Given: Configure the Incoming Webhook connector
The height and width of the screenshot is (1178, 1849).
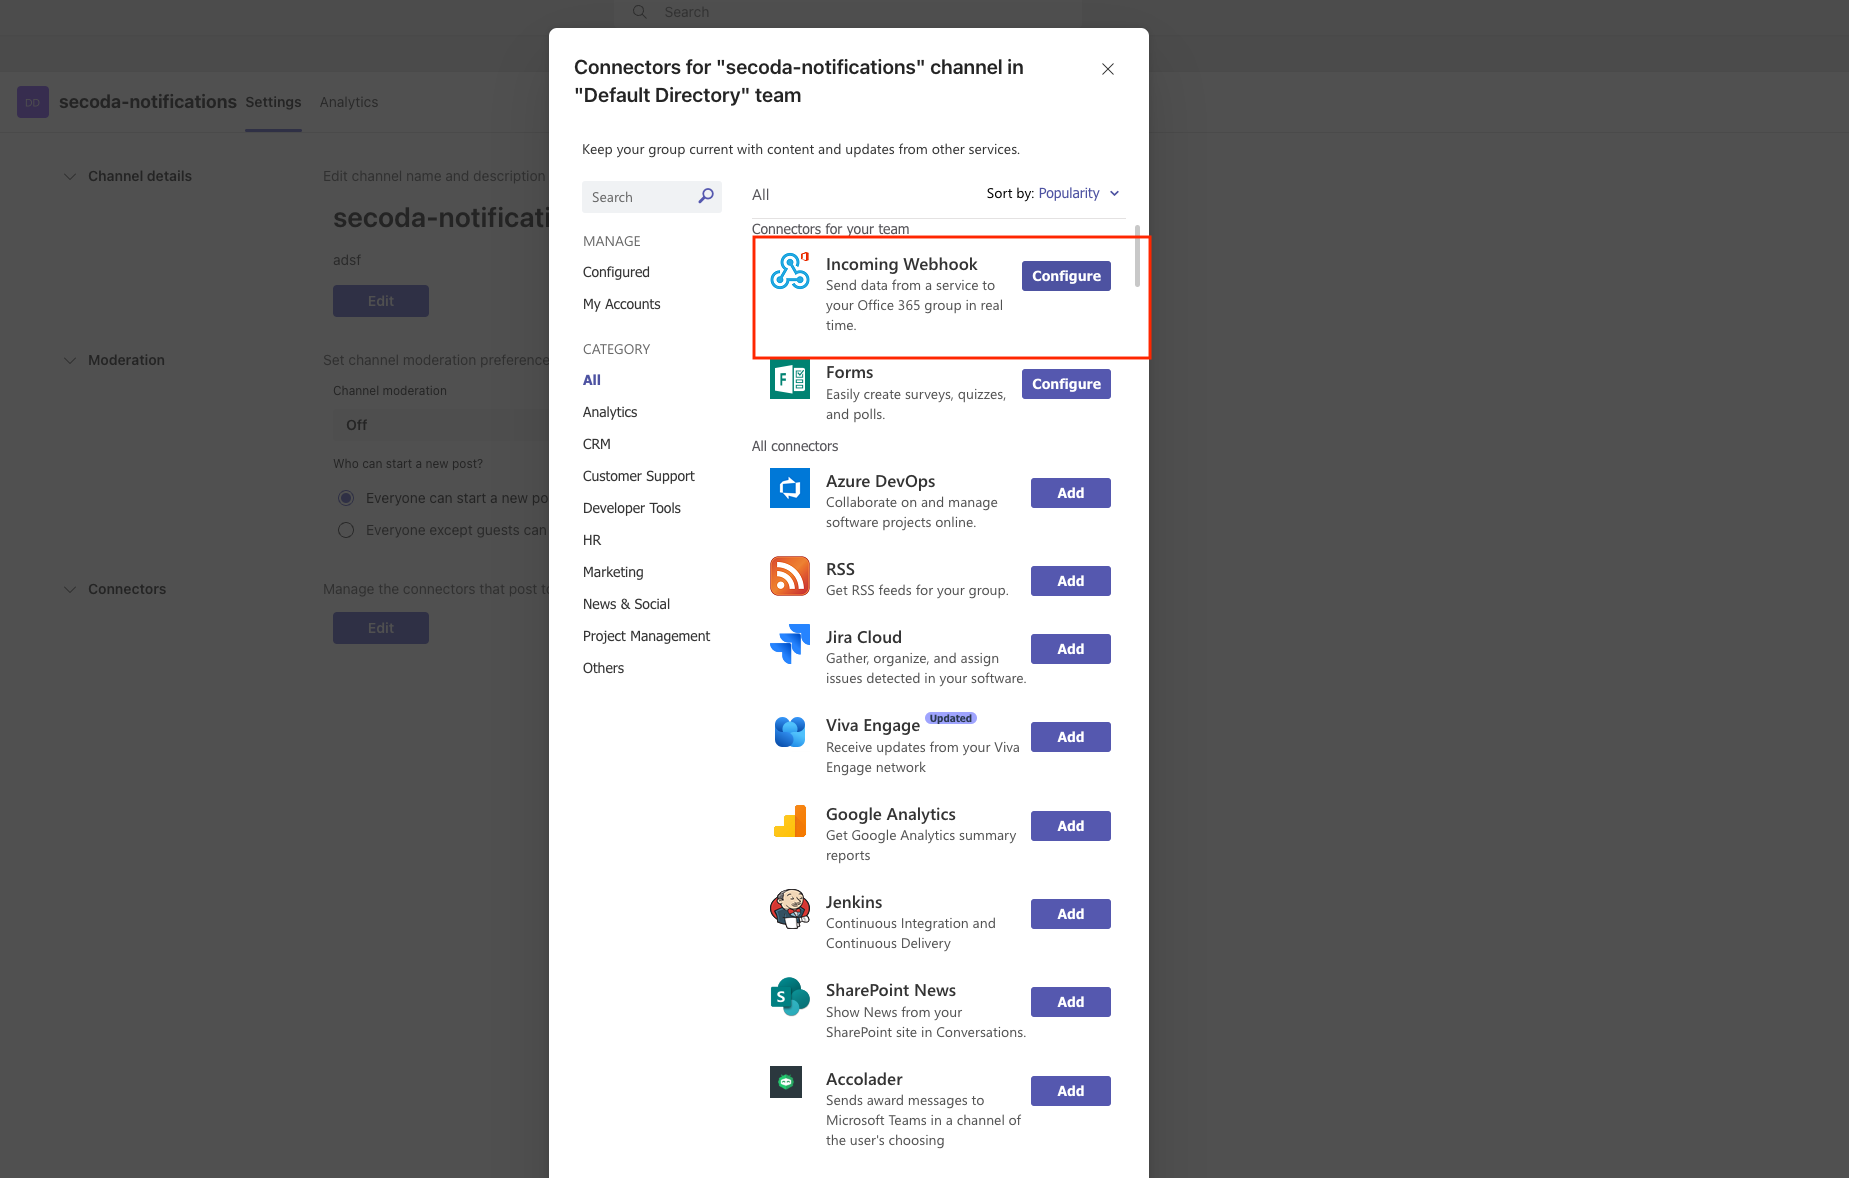Looking at the screenshot, I should point(1065,276).
